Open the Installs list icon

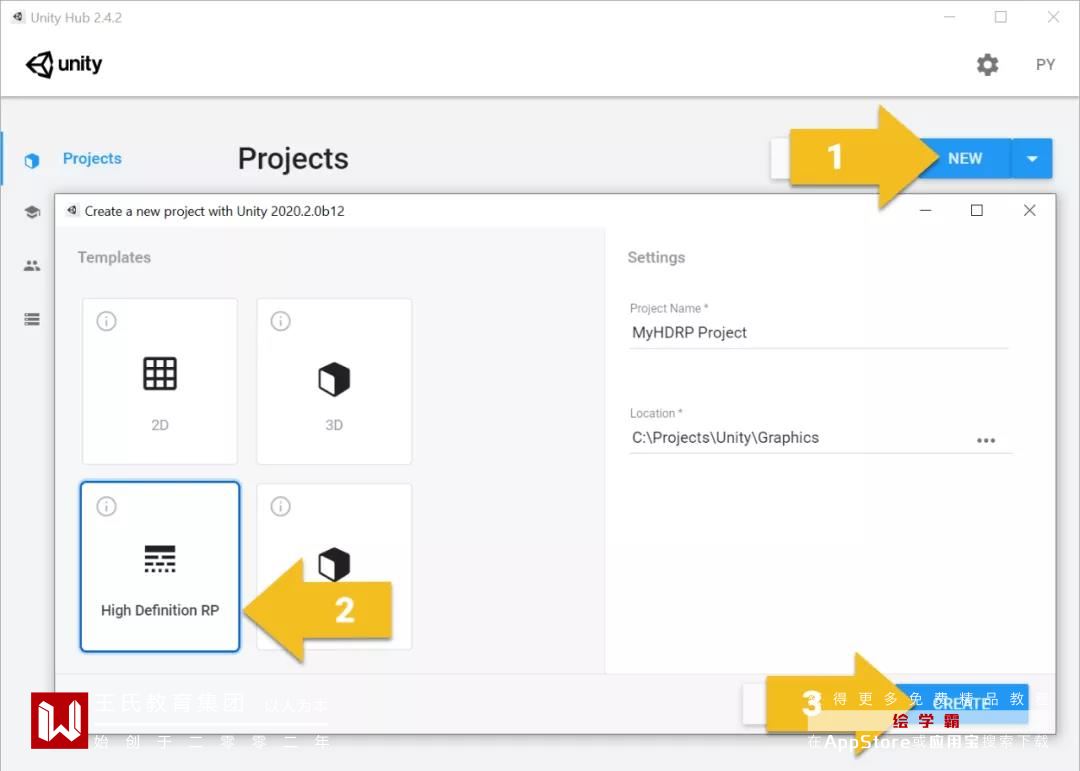[x=32, y=319]
